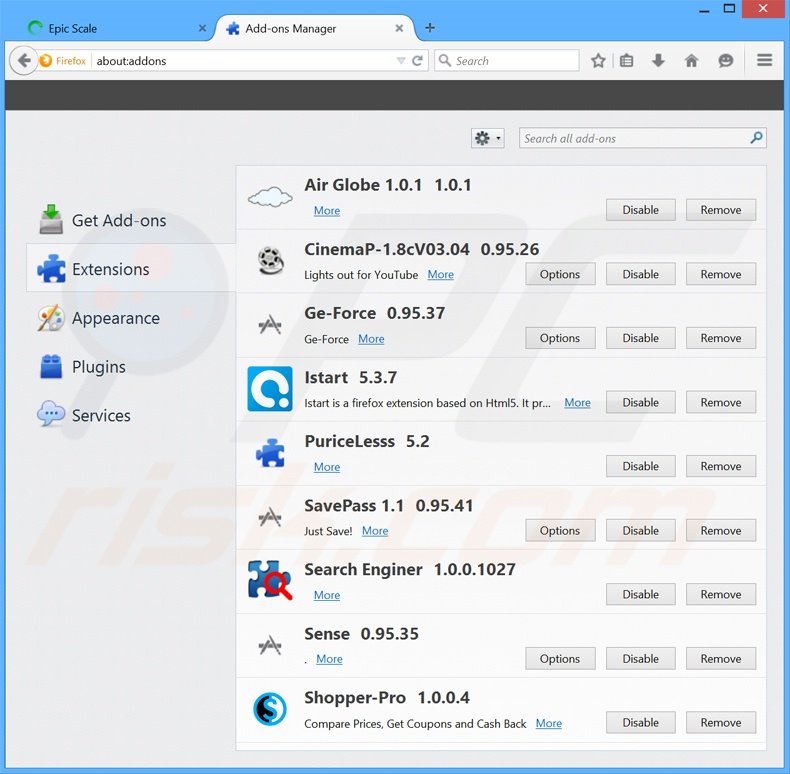Screen dimensions: 790x774
Task: Click the Search Enginer puzzle icon
Action: click(x=270, y=580)
